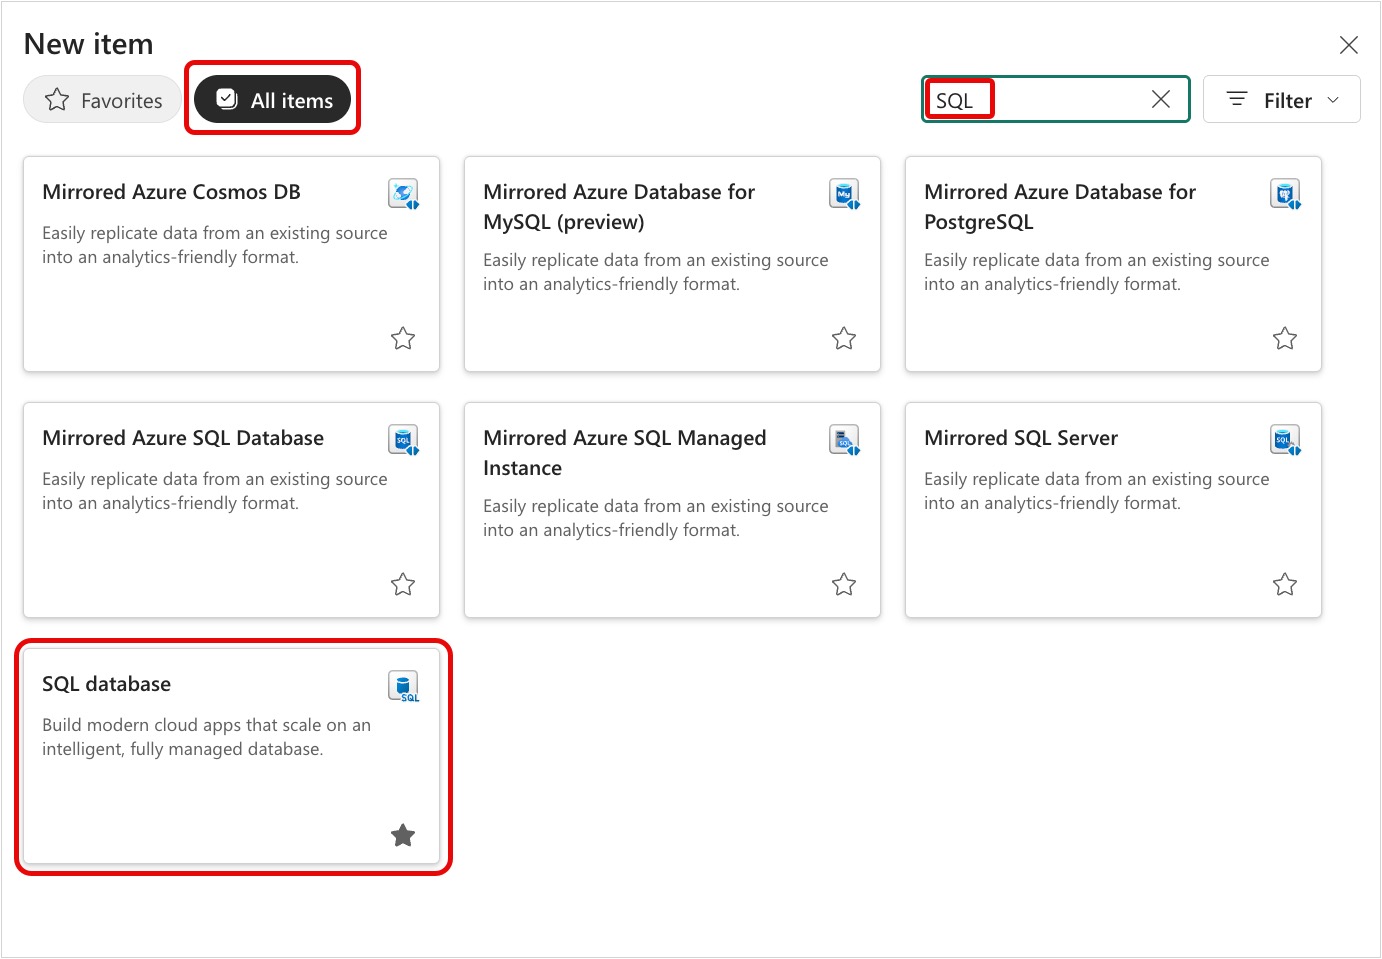
Task: Switch to the Favorites tab
Action: [x=103, y=100]
